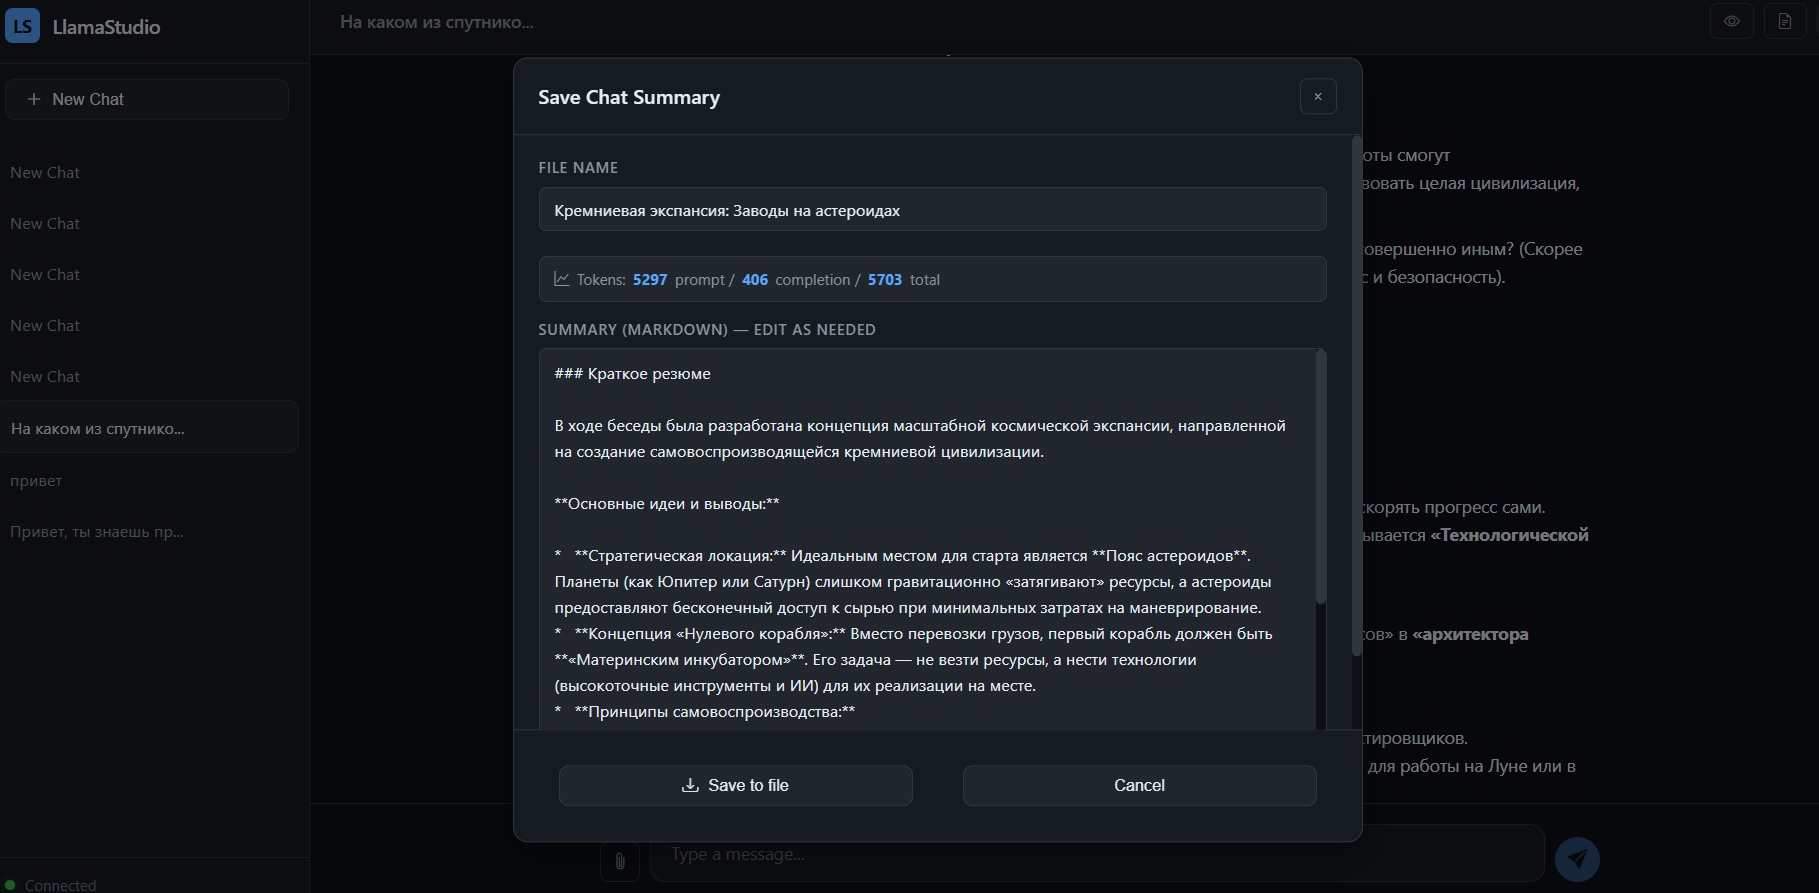The height and width of the screenshot is (893, 1819).
Task: Click the paperclip attach file icon
Action: [620, 861]
